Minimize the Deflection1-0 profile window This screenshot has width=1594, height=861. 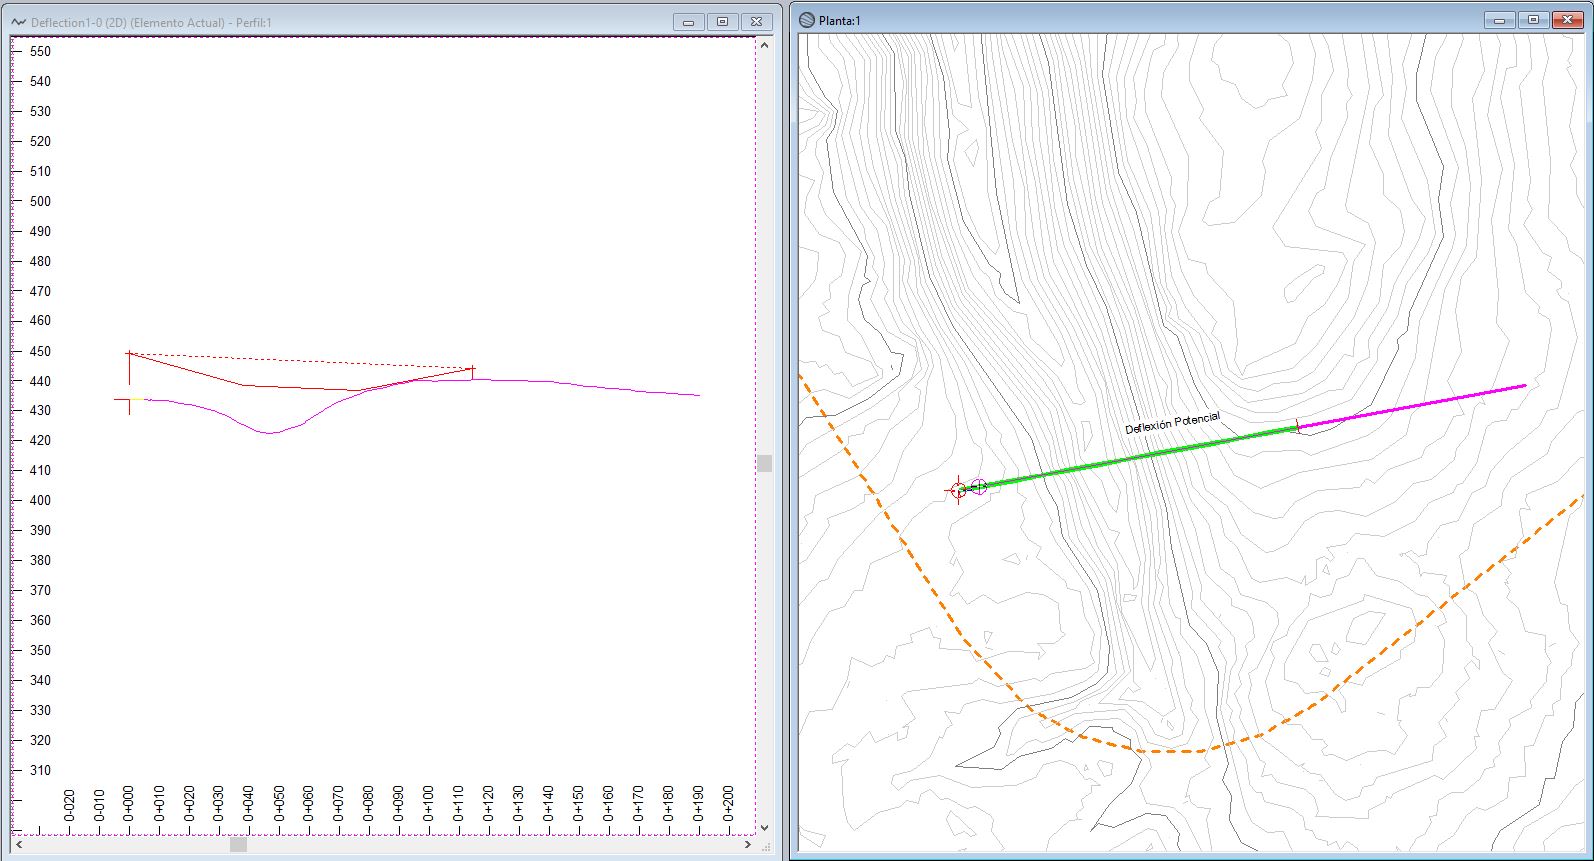point(688,22)
